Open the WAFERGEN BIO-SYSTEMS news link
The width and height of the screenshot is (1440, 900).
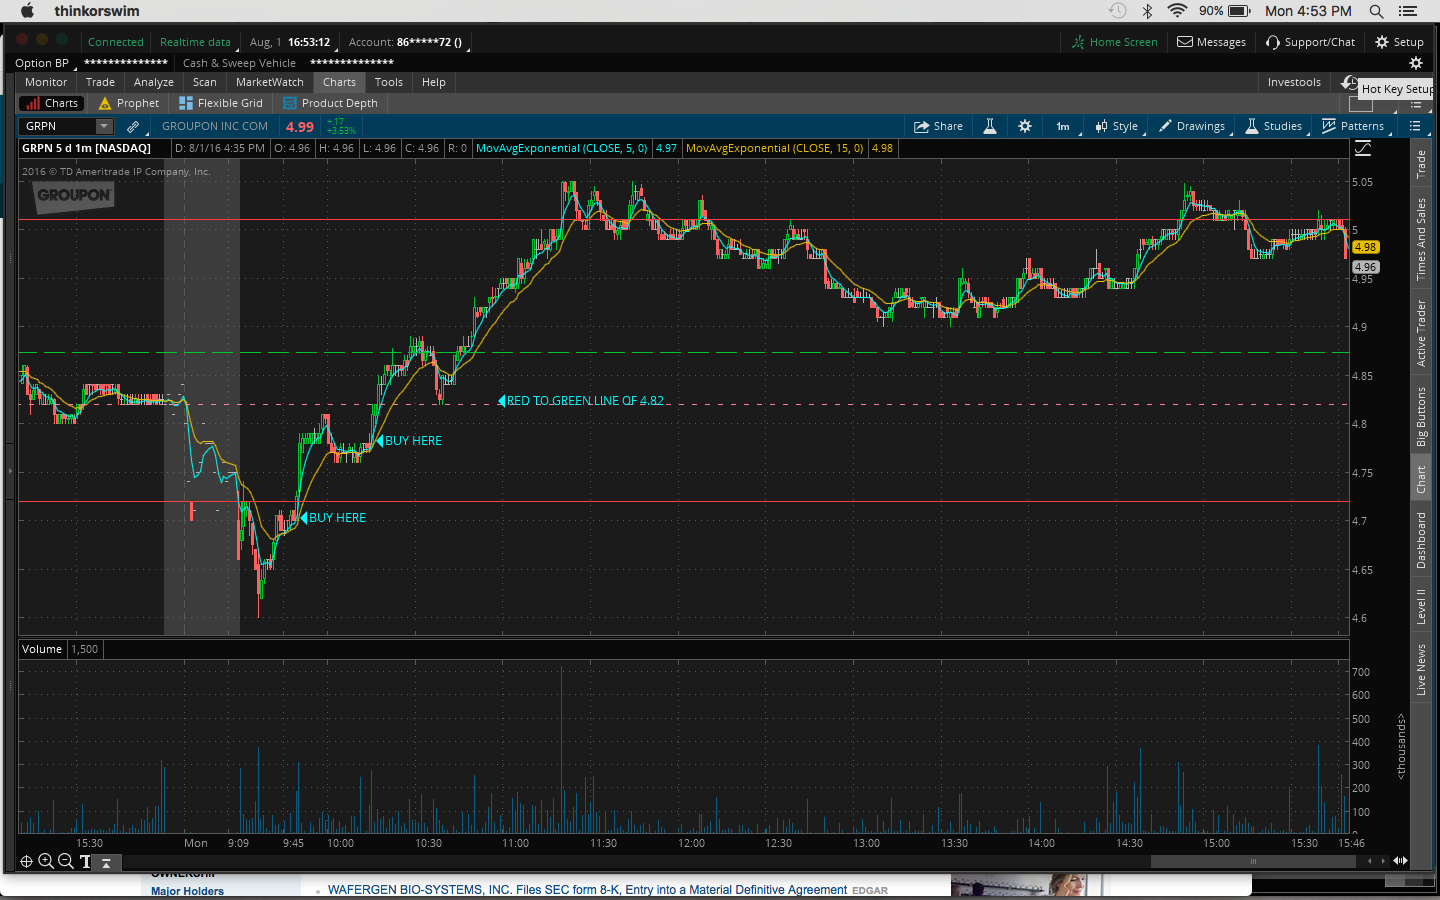pyautogui.click(x=587, y=890)
